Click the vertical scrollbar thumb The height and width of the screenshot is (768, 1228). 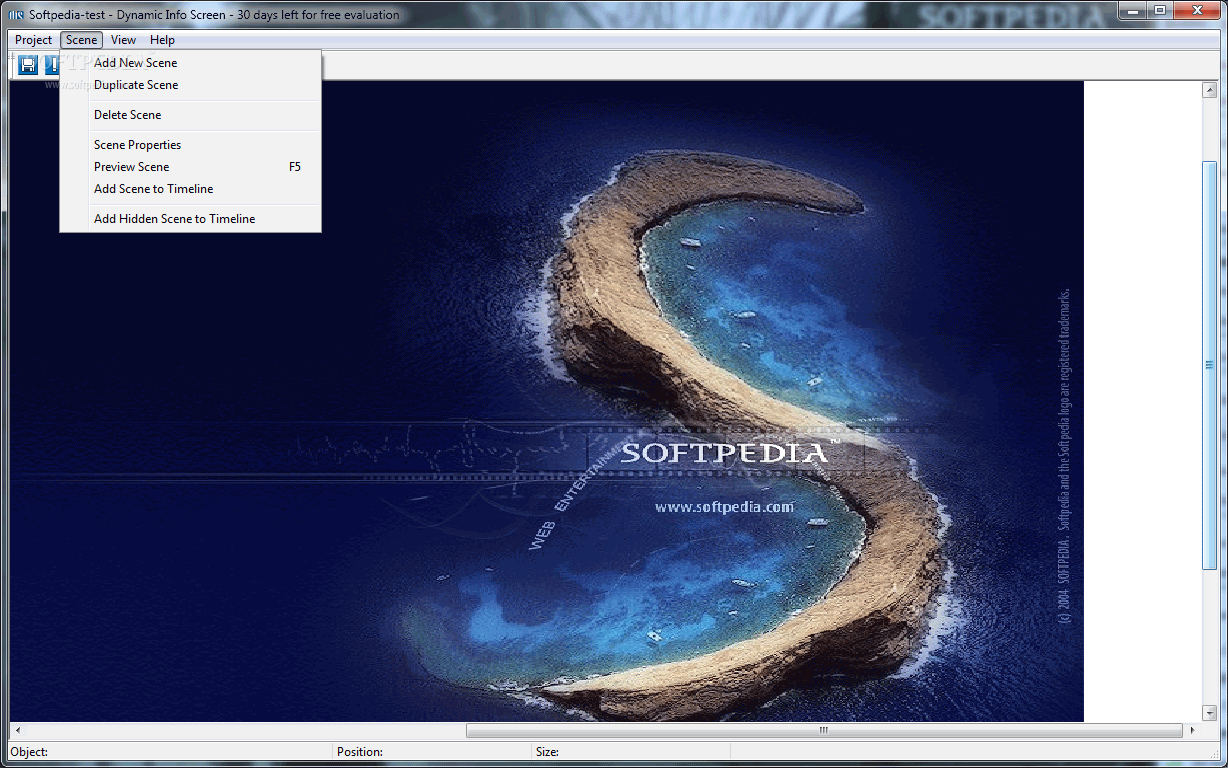(x=1209, y=365)
